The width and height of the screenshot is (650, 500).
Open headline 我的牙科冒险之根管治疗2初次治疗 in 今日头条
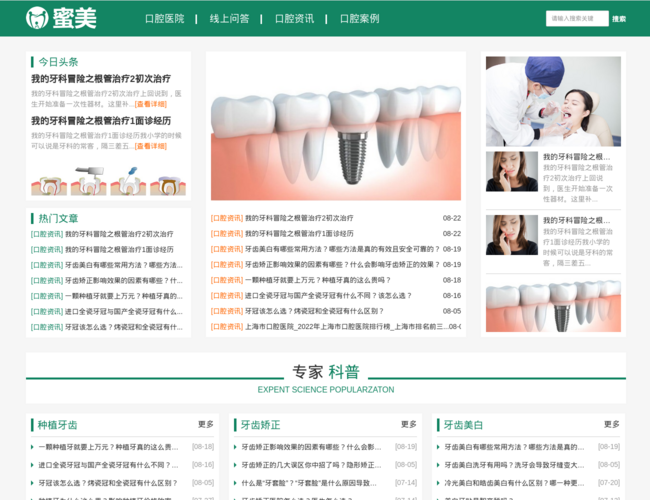click(100, 78)
